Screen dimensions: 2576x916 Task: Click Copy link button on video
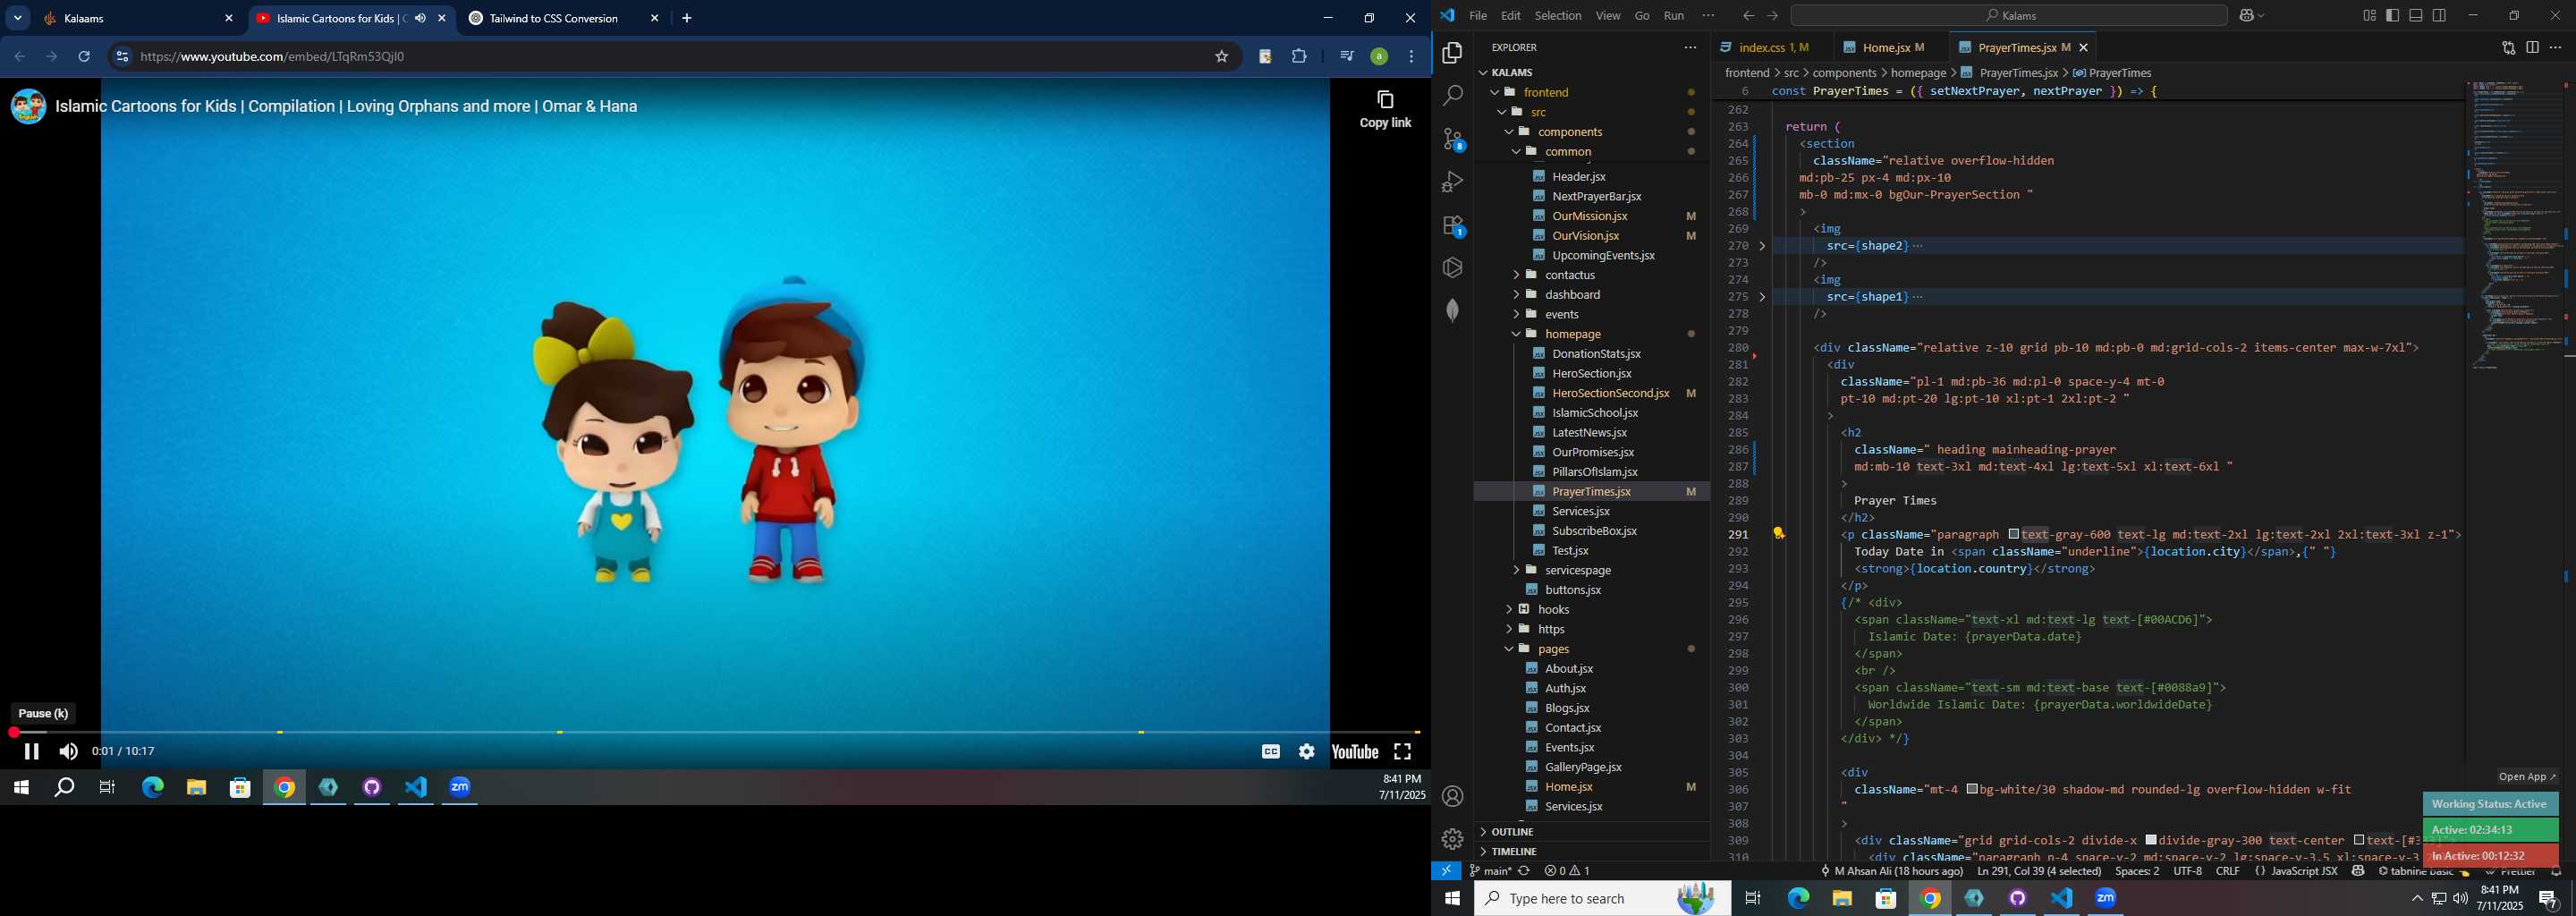click(1385, 110)
